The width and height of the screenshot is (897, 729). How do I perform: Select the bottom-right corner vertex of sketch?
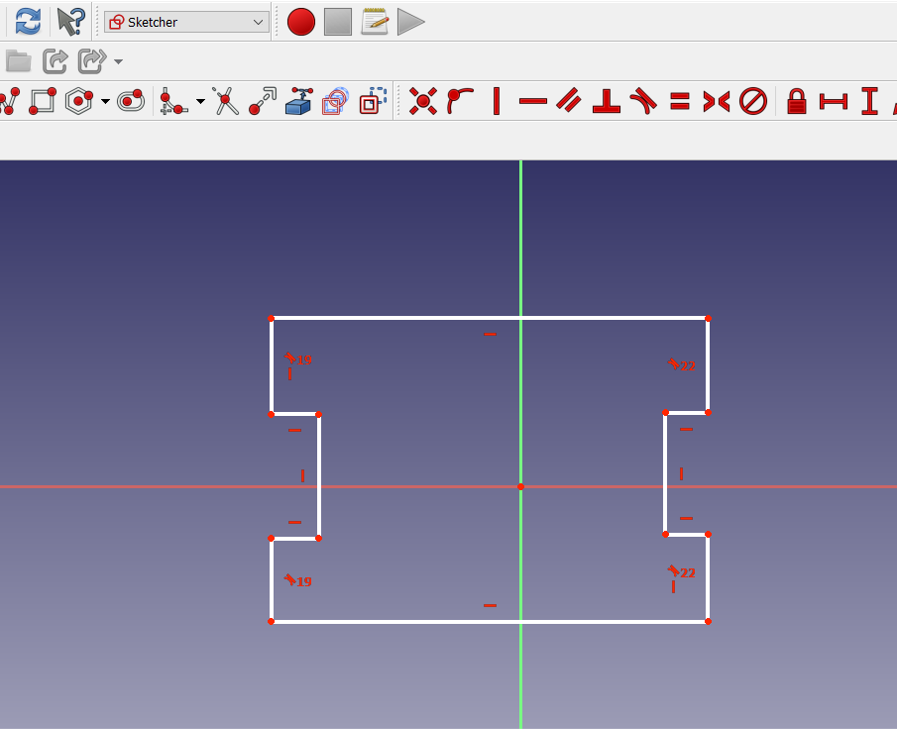[x=708, y=621]
